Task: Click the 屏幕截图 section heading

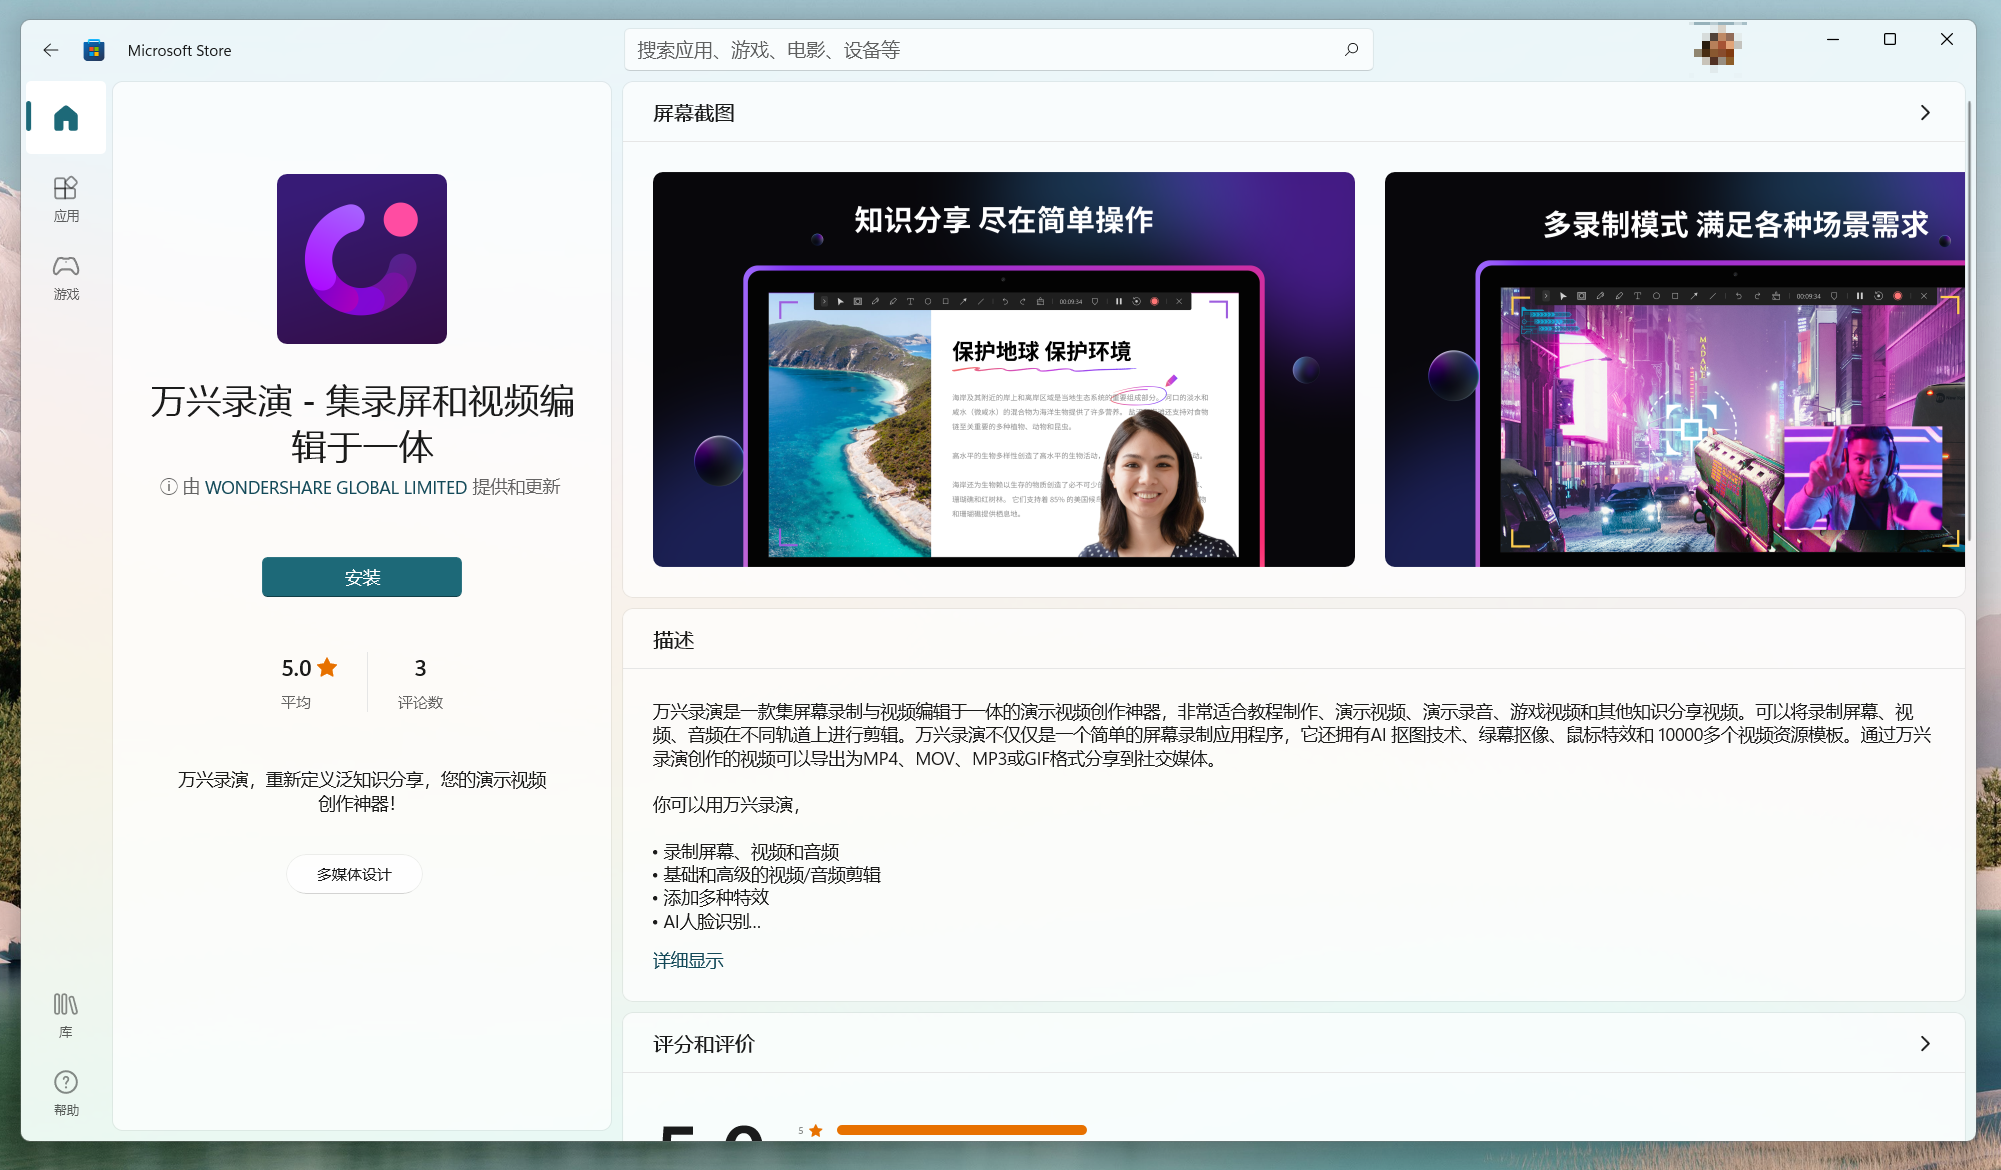Action: [x=694, y=113]
